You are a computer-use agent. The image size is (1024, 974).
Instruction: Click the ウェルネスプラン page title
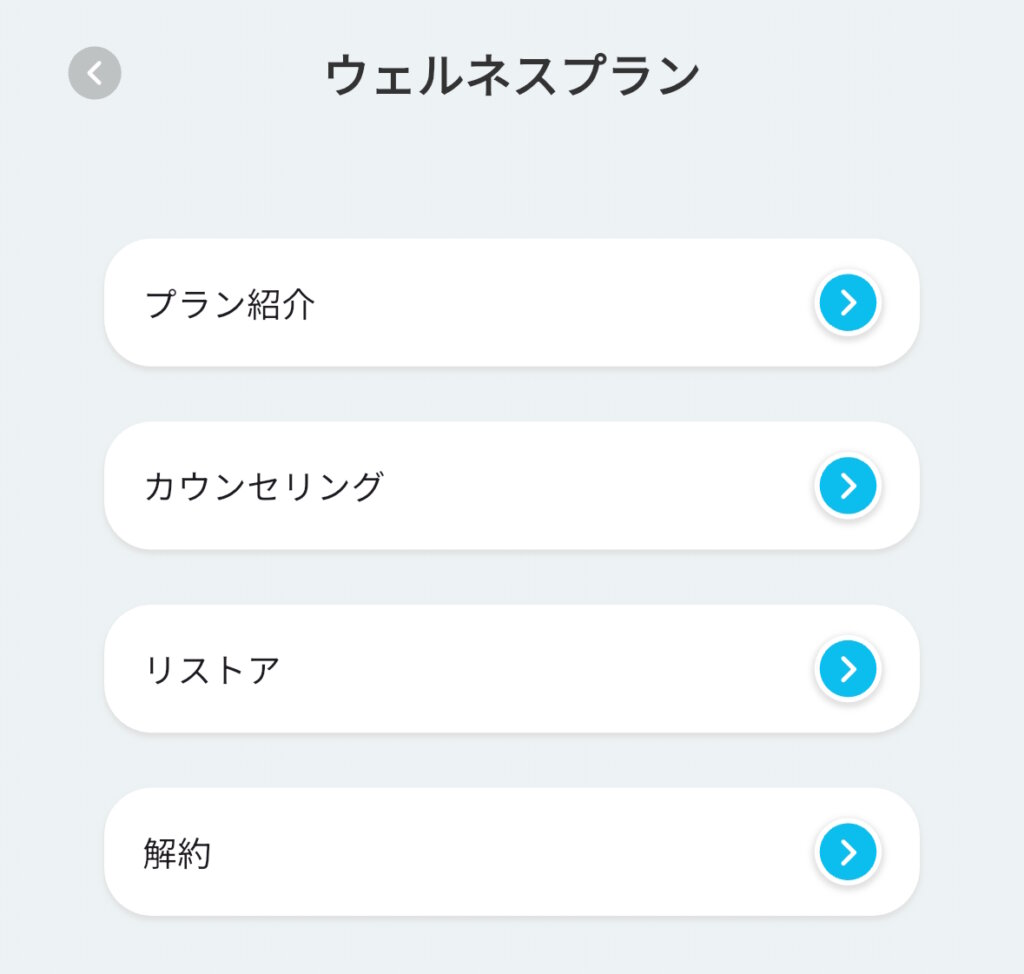pyautogui.click(x=512, y=76)
